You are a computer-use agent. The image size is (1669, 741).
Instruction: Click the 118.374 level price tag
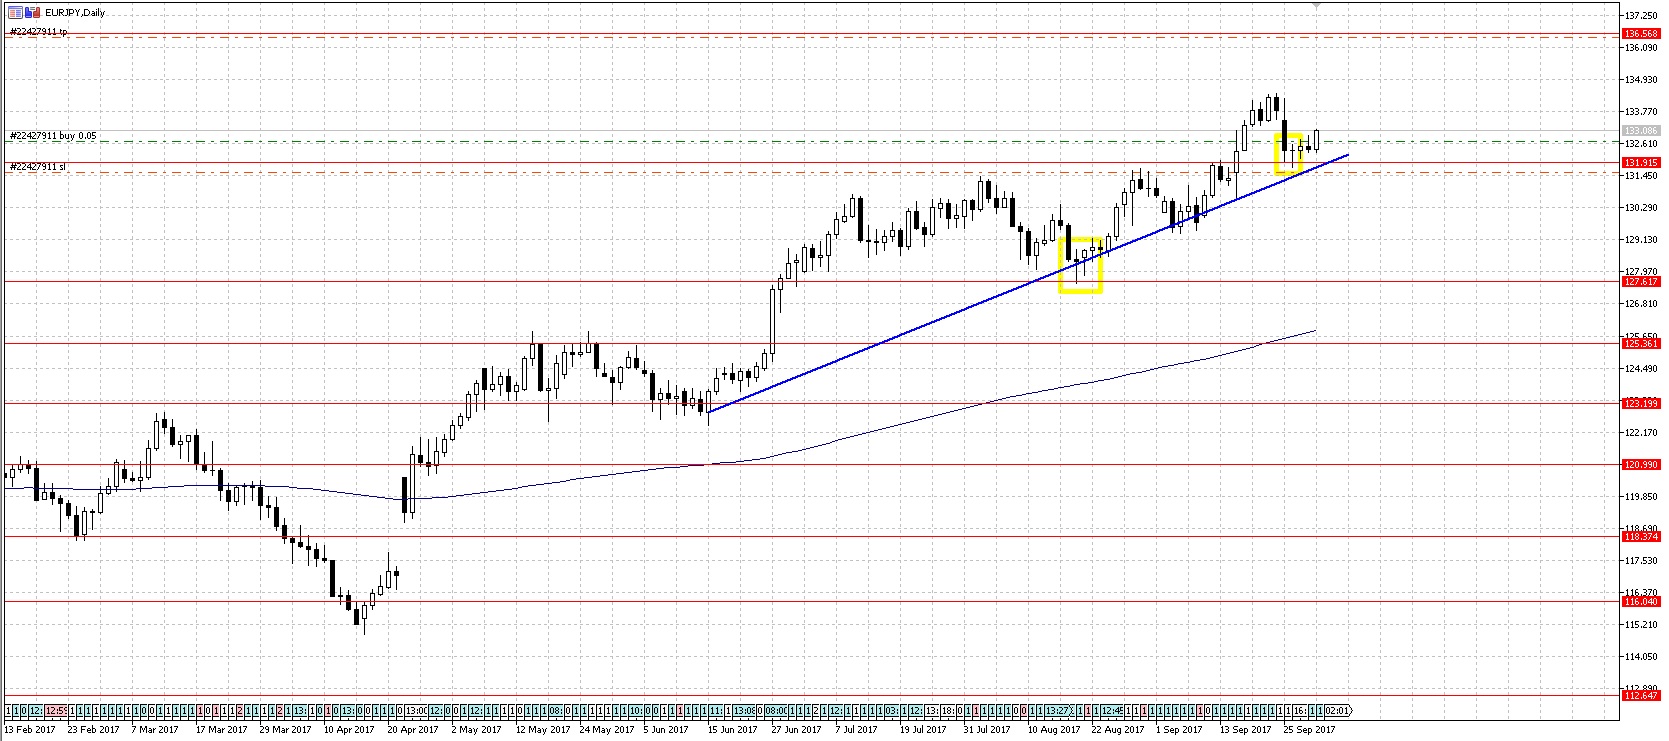(1643, 537)
